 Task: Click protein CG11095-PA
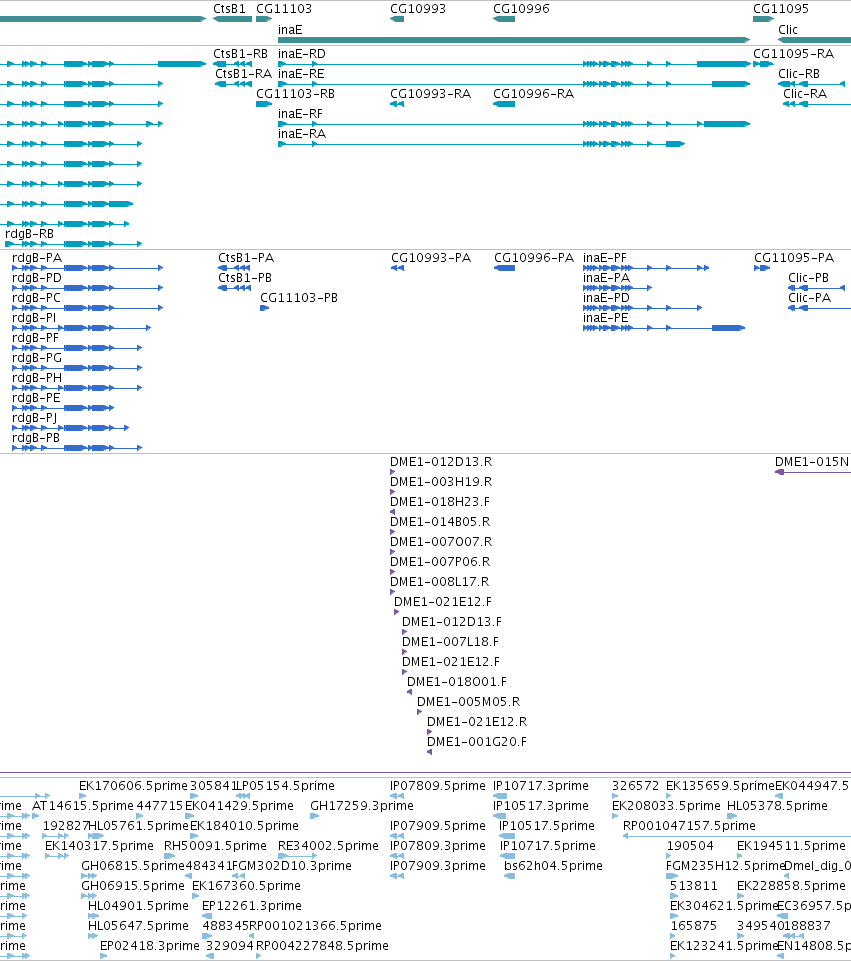pos(794,258)
